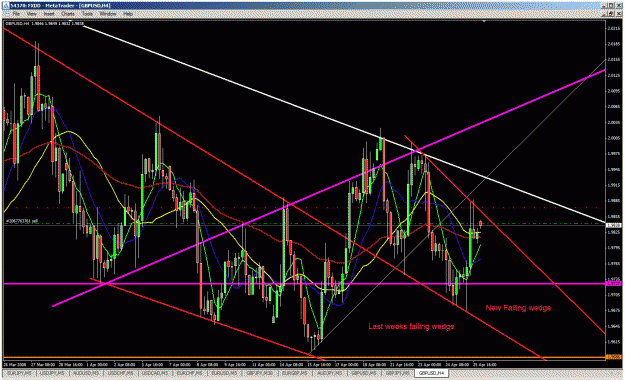The width and height of the screenshot is (625, 380).
Task: Click the 'Last weeks falling wedge' text label
Action: click(411, 327)
